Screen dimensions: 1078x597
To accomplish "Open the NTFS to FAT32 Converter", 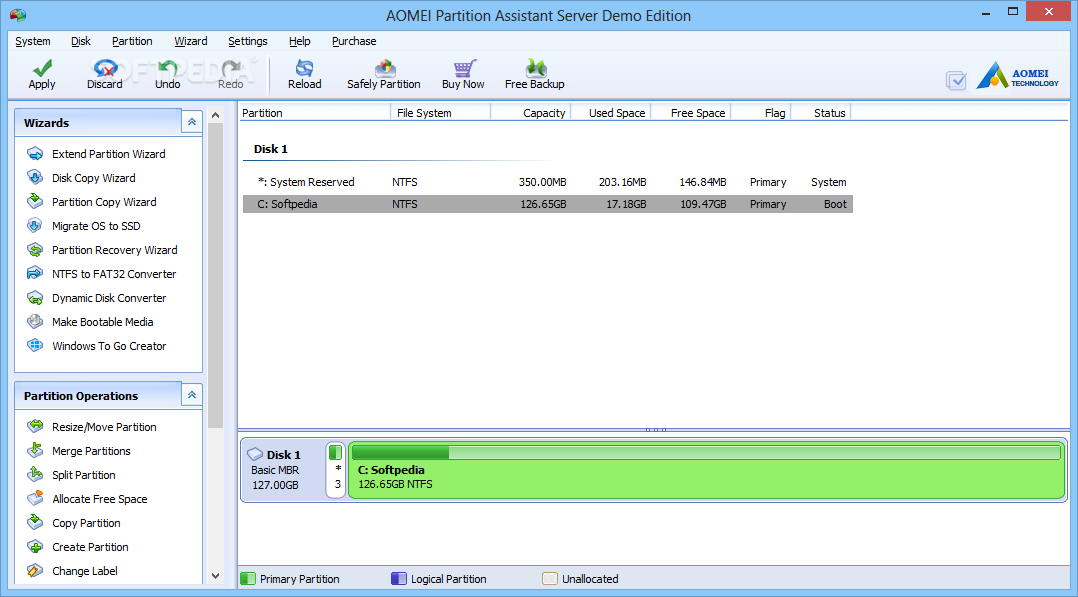I will (114, 274).
